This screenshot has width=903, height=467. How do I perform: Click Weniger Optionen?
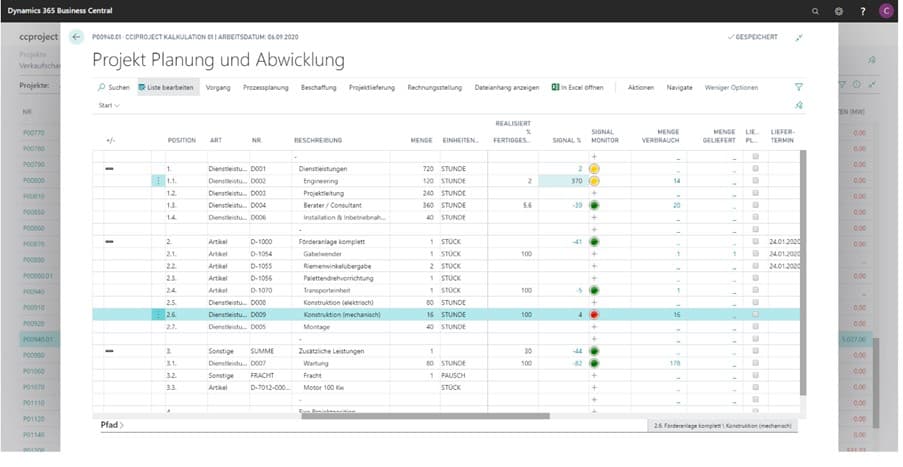point(730,88)
